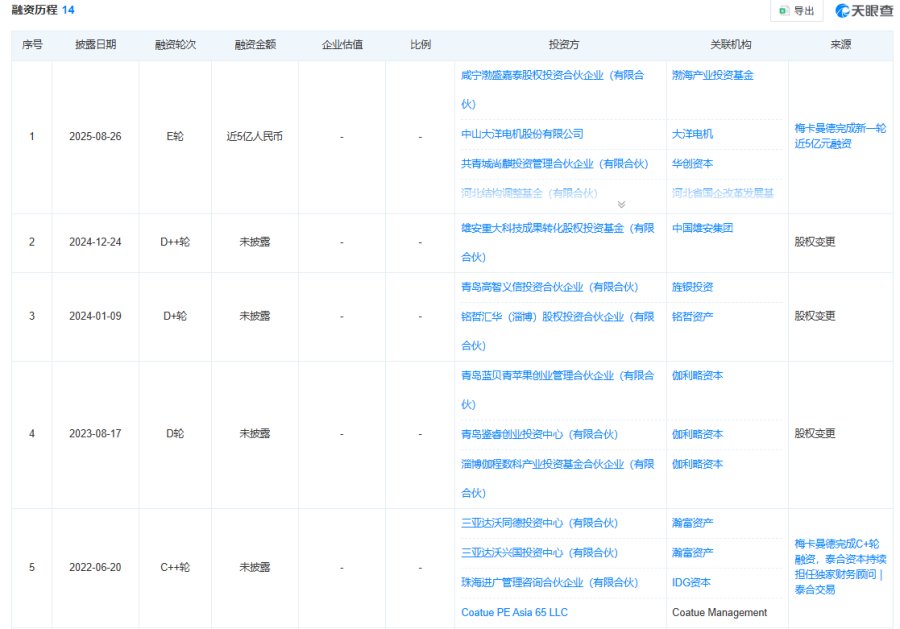900x629 pixels.
Task: Open 中山大洋电机股份有限公司 link
Action: 522,134
